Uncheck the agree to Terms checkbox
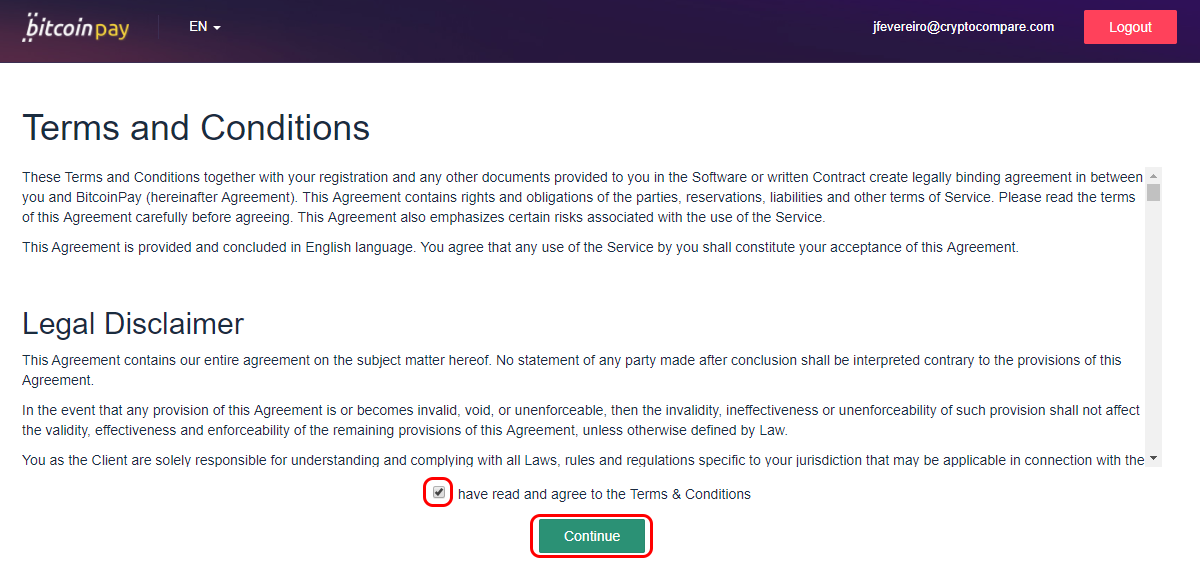 tap(439, 492)
